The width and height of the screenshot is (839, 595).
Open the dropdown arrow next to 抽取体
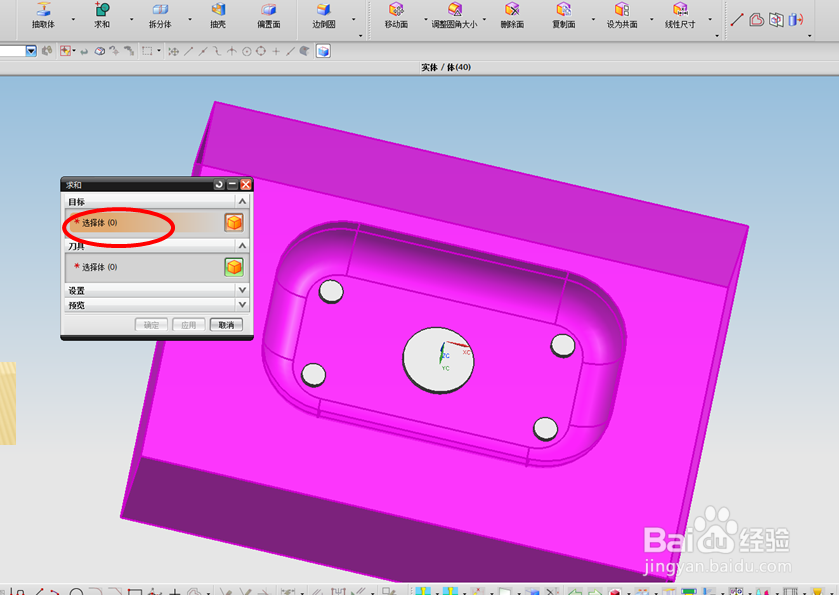point(73,19)
